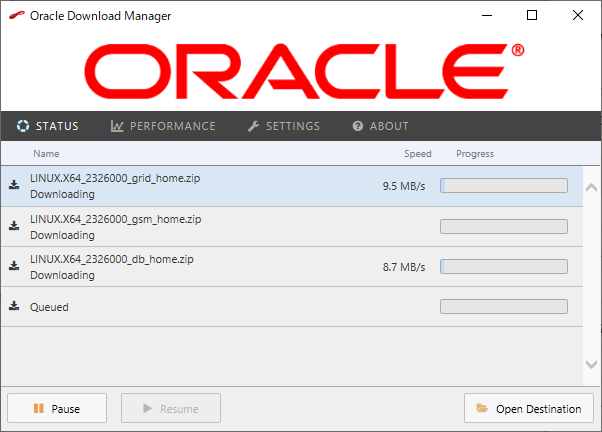Click the 9.5 MB/s speed value
The height and width of the screenshot is (432, 602).
(x=404, y=186)
